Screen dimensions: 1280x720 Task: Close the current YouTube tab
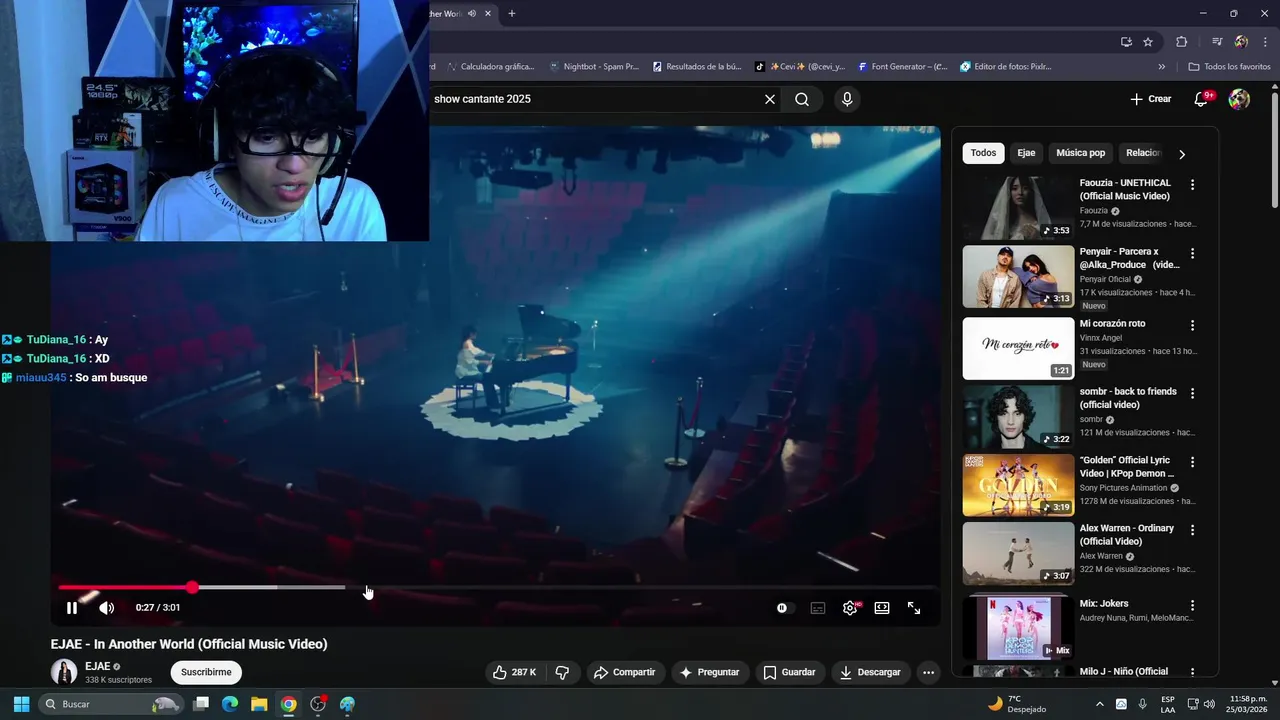pyautogui.click(x=488, y=14)
